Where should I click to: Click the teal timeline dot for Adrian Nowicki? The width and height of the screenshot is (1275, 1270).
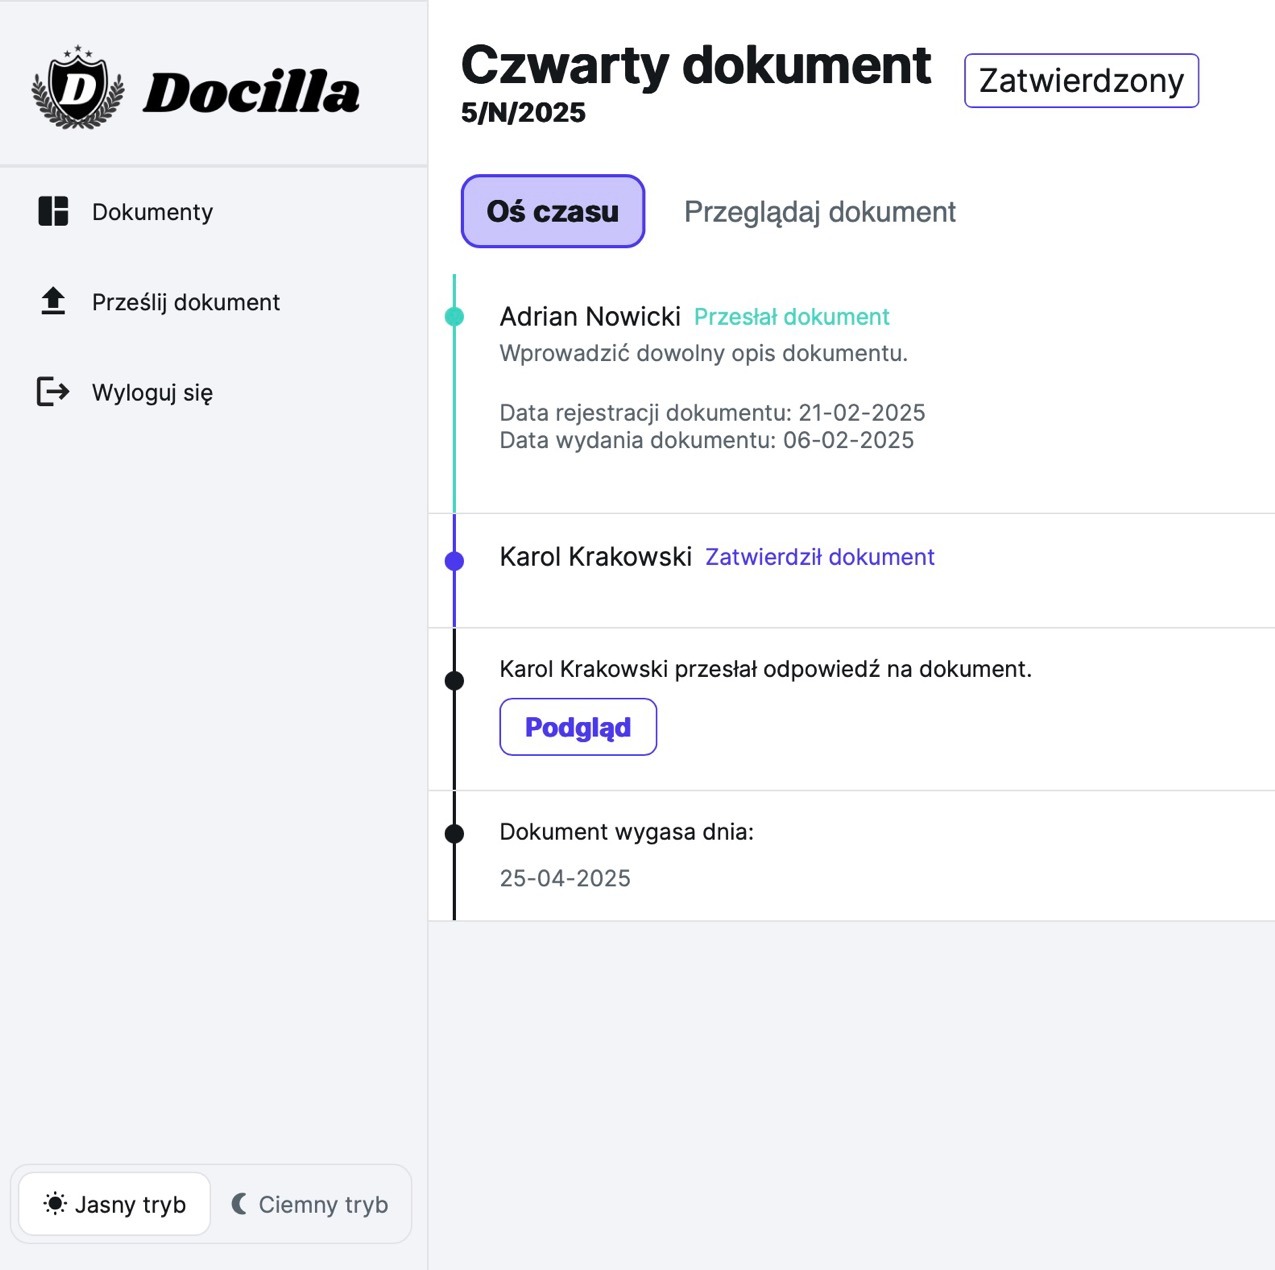coord(456,317)
